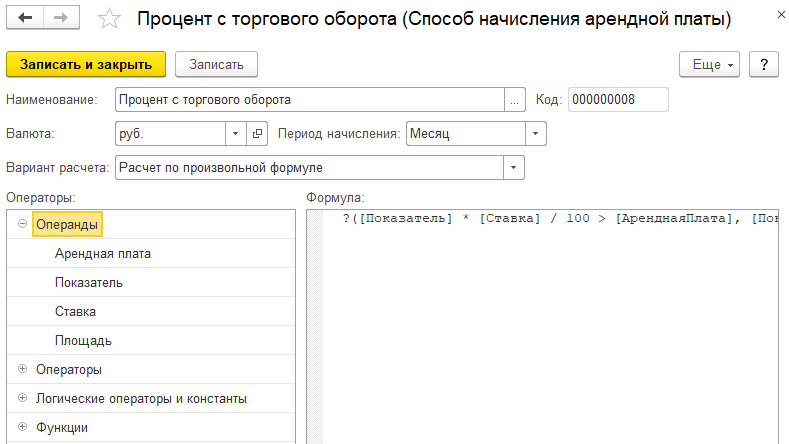The height and width of the screenshot is (444, 789).
Task: Click inside the Код input field
Action: (x=617, y=100)
